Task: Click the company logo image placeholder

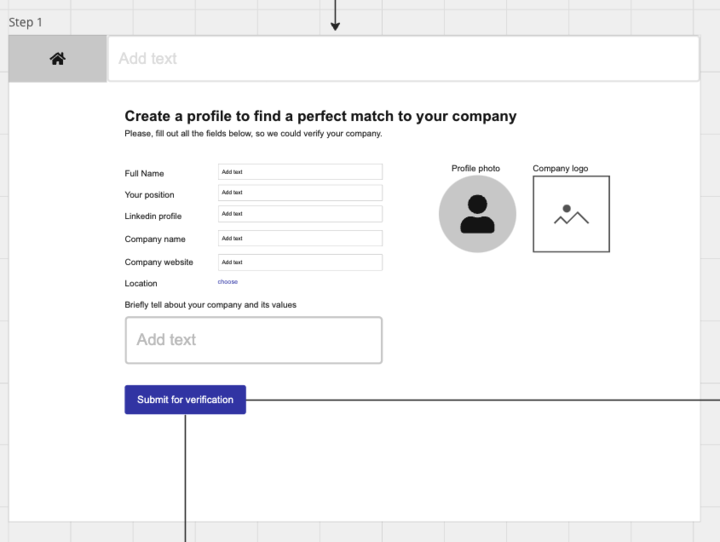Action: pos(571,214)
